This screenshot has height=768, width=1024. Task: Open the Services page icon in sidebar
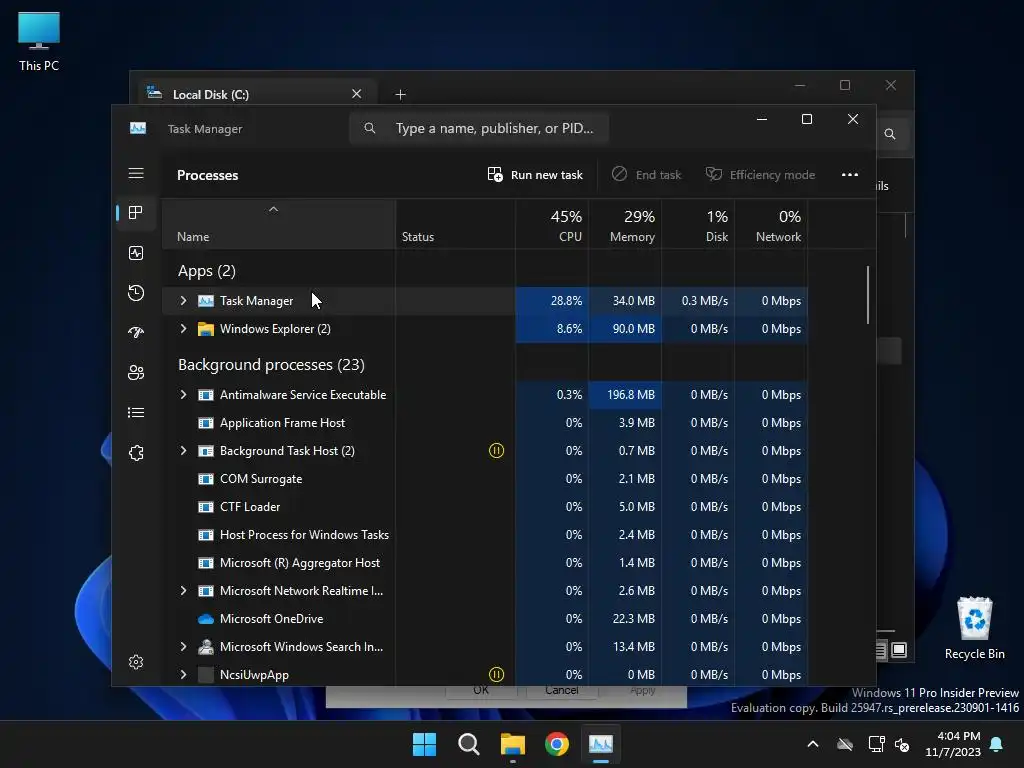136,453
